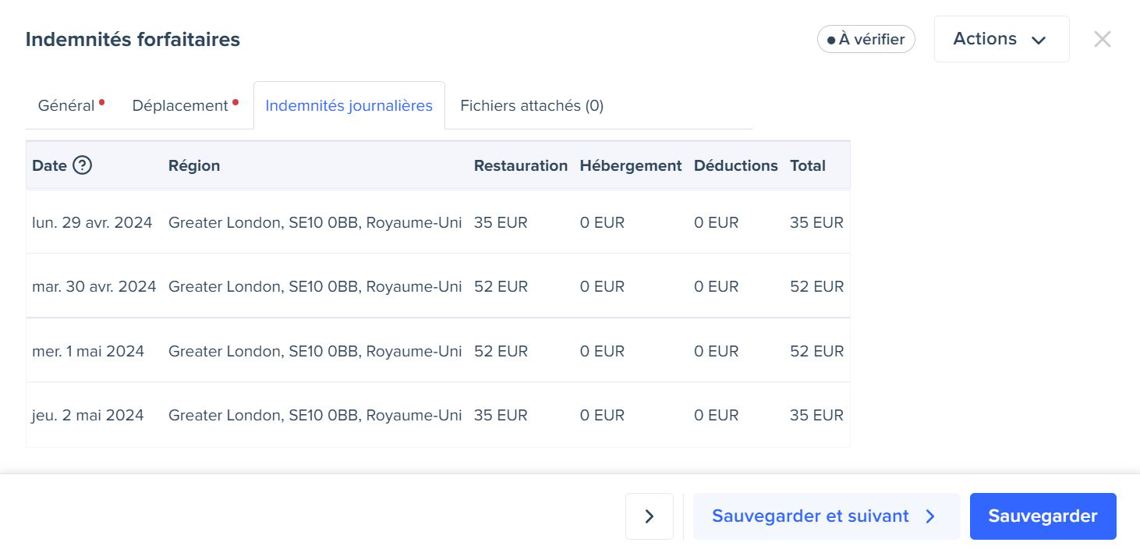The width and height of the screenshot is (1140, 553).
Task: Select the jeu. 2 mai 2024 row
Action: tap(88, 415)
